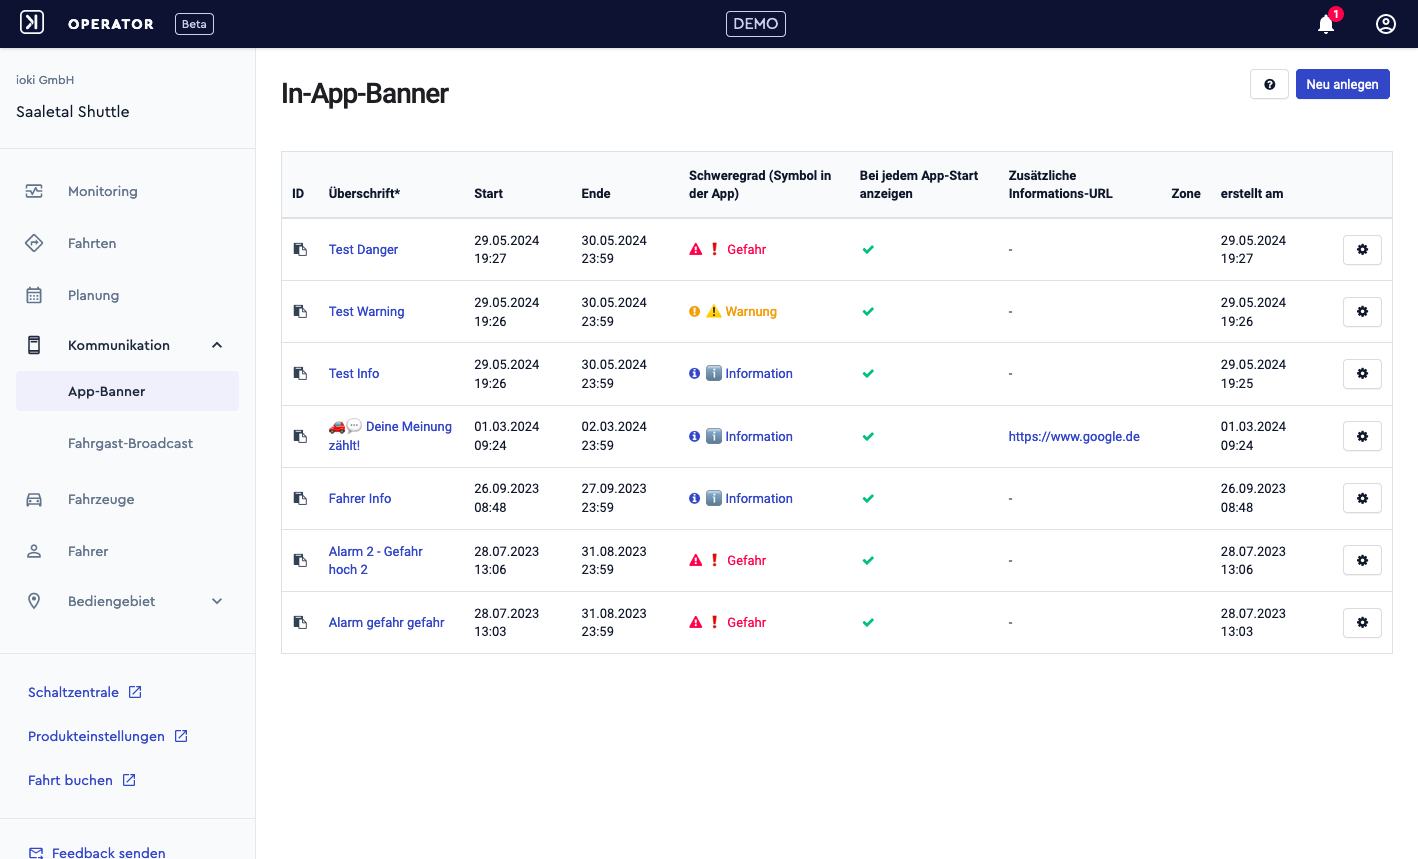The image size is (1418, 859).
Task: Copy ID of Alarm gefahr gefahr banner
Action: 300,622
